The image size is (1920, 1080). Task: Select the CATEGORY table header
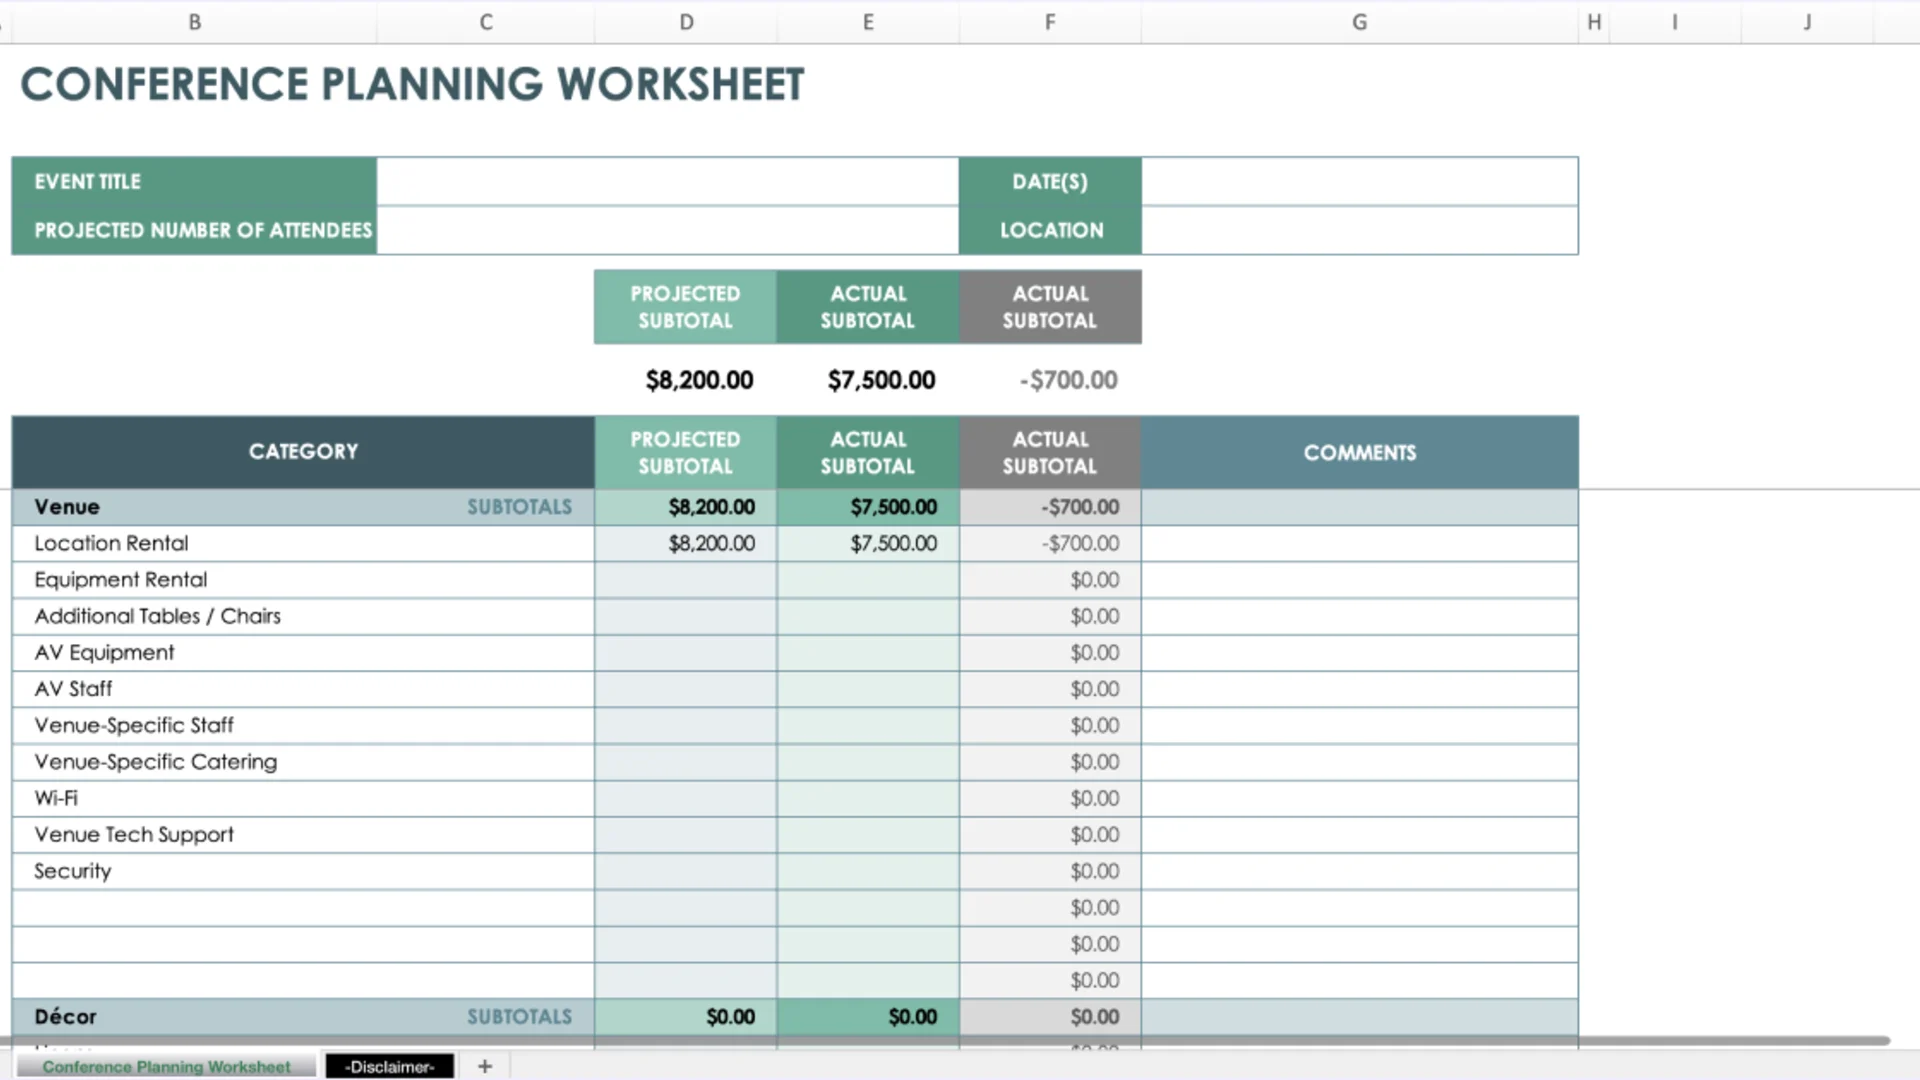point(303,452)
